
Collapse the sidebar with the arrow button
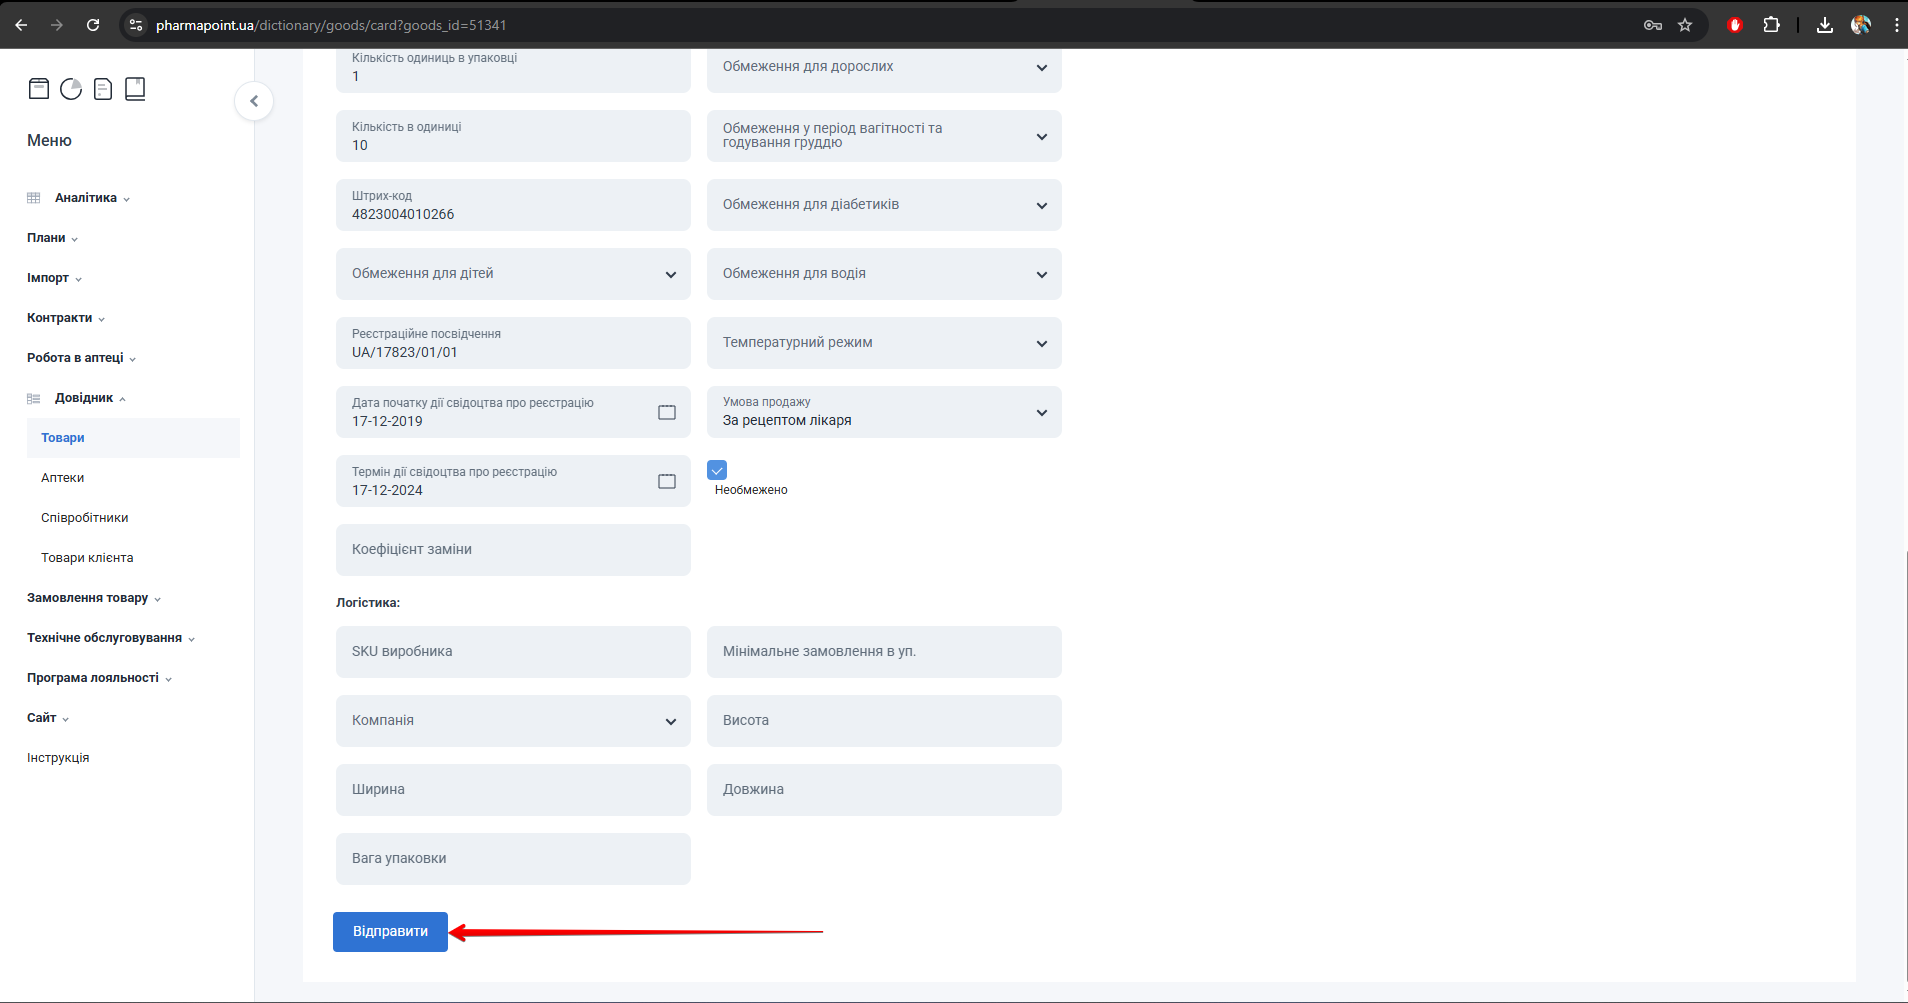click(254, 101)
